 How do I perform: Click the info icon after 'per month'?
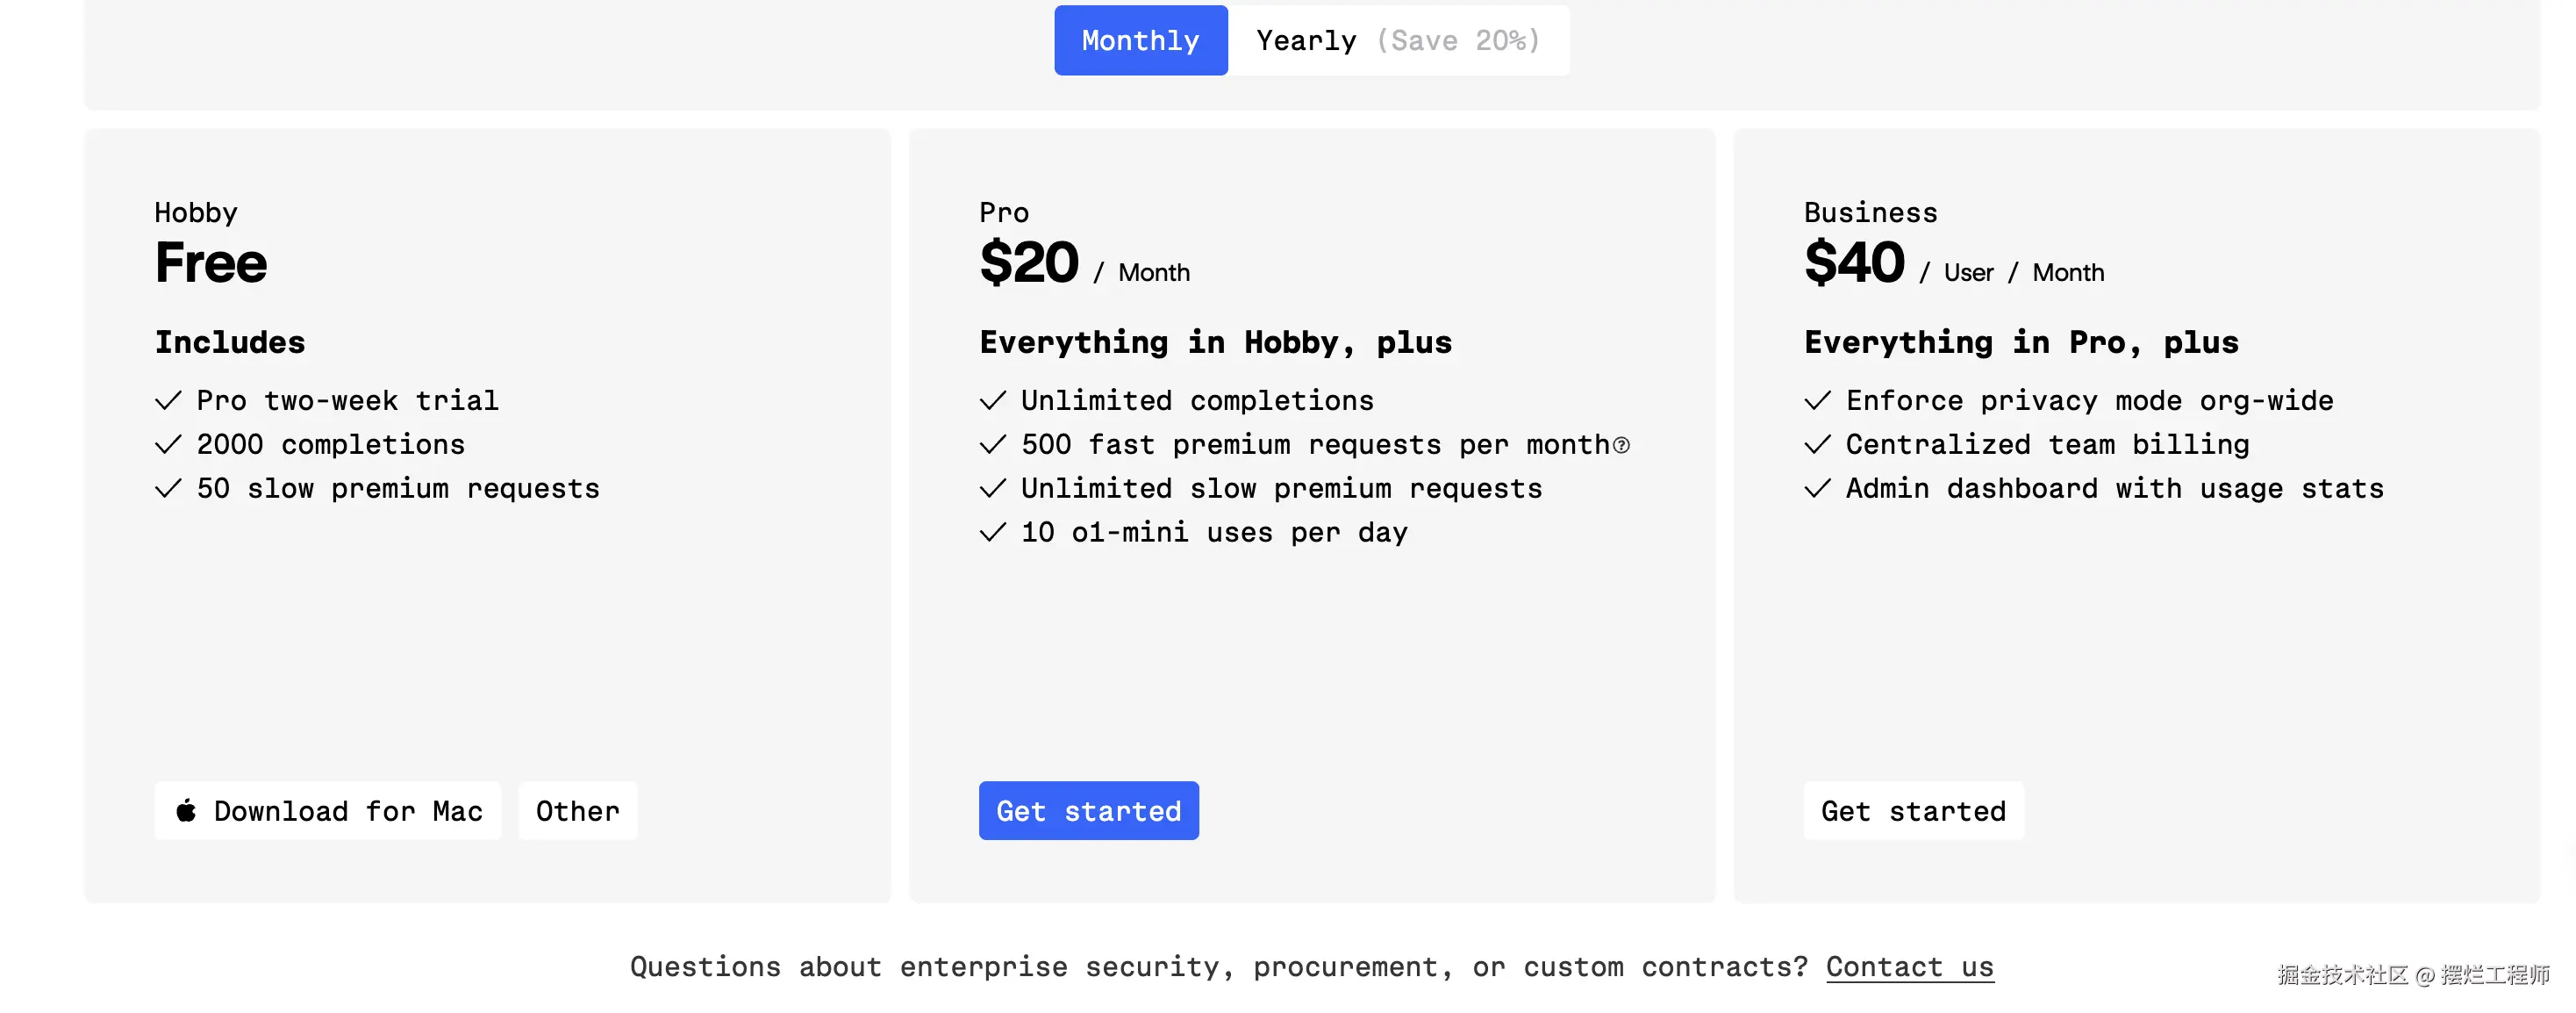tap(1621, 445)
